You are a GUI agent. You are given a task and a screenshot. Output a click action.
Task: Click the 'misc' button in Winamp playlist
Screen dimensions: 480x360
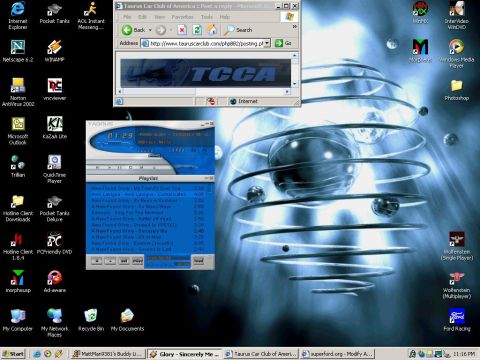click(x=138, y=261)
